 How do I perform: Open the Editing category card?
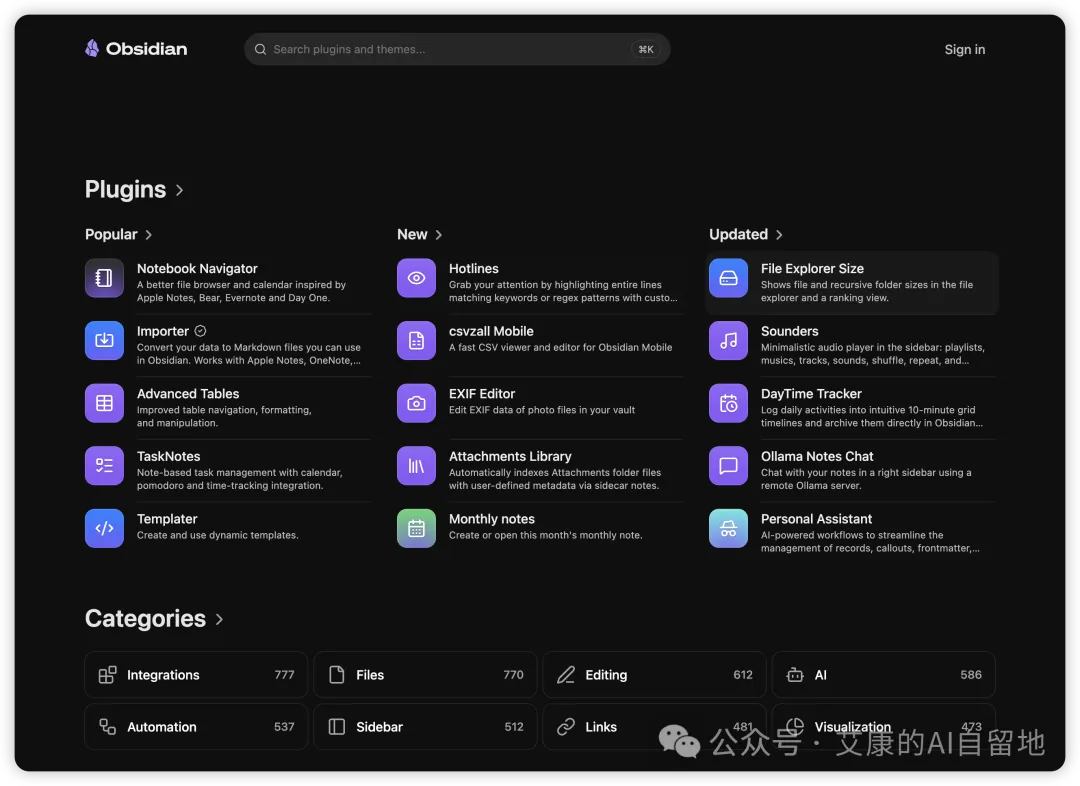654,675
